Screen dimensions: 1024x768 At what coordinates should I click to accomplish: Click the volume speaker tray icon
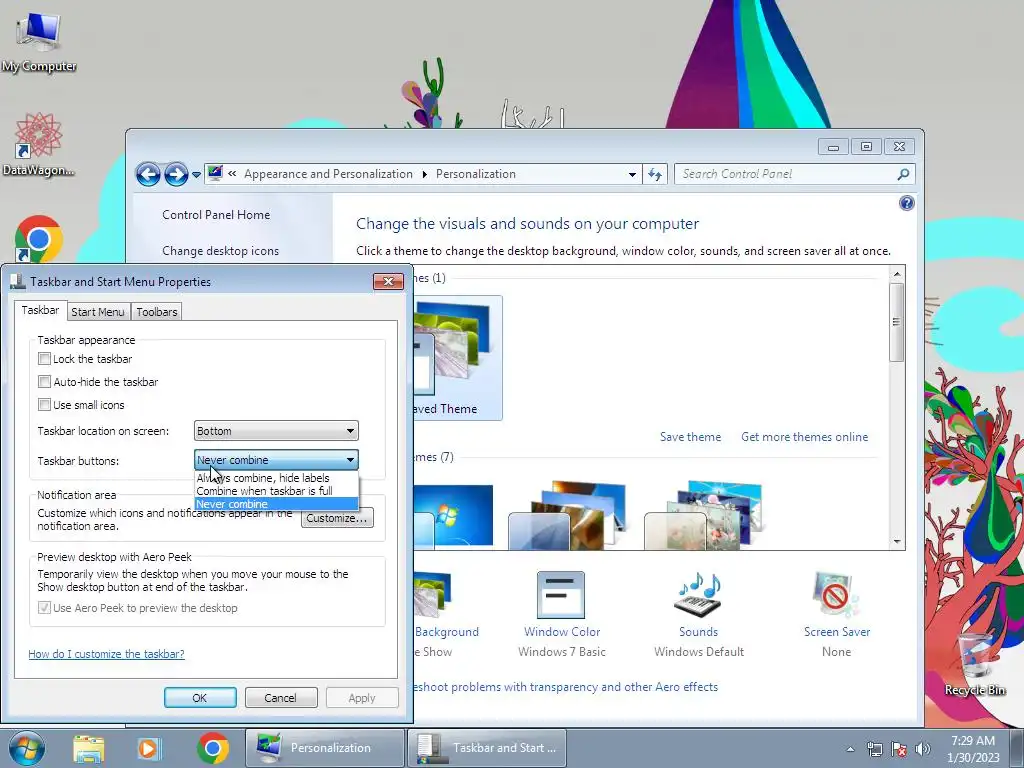click(x=923, y=749)
